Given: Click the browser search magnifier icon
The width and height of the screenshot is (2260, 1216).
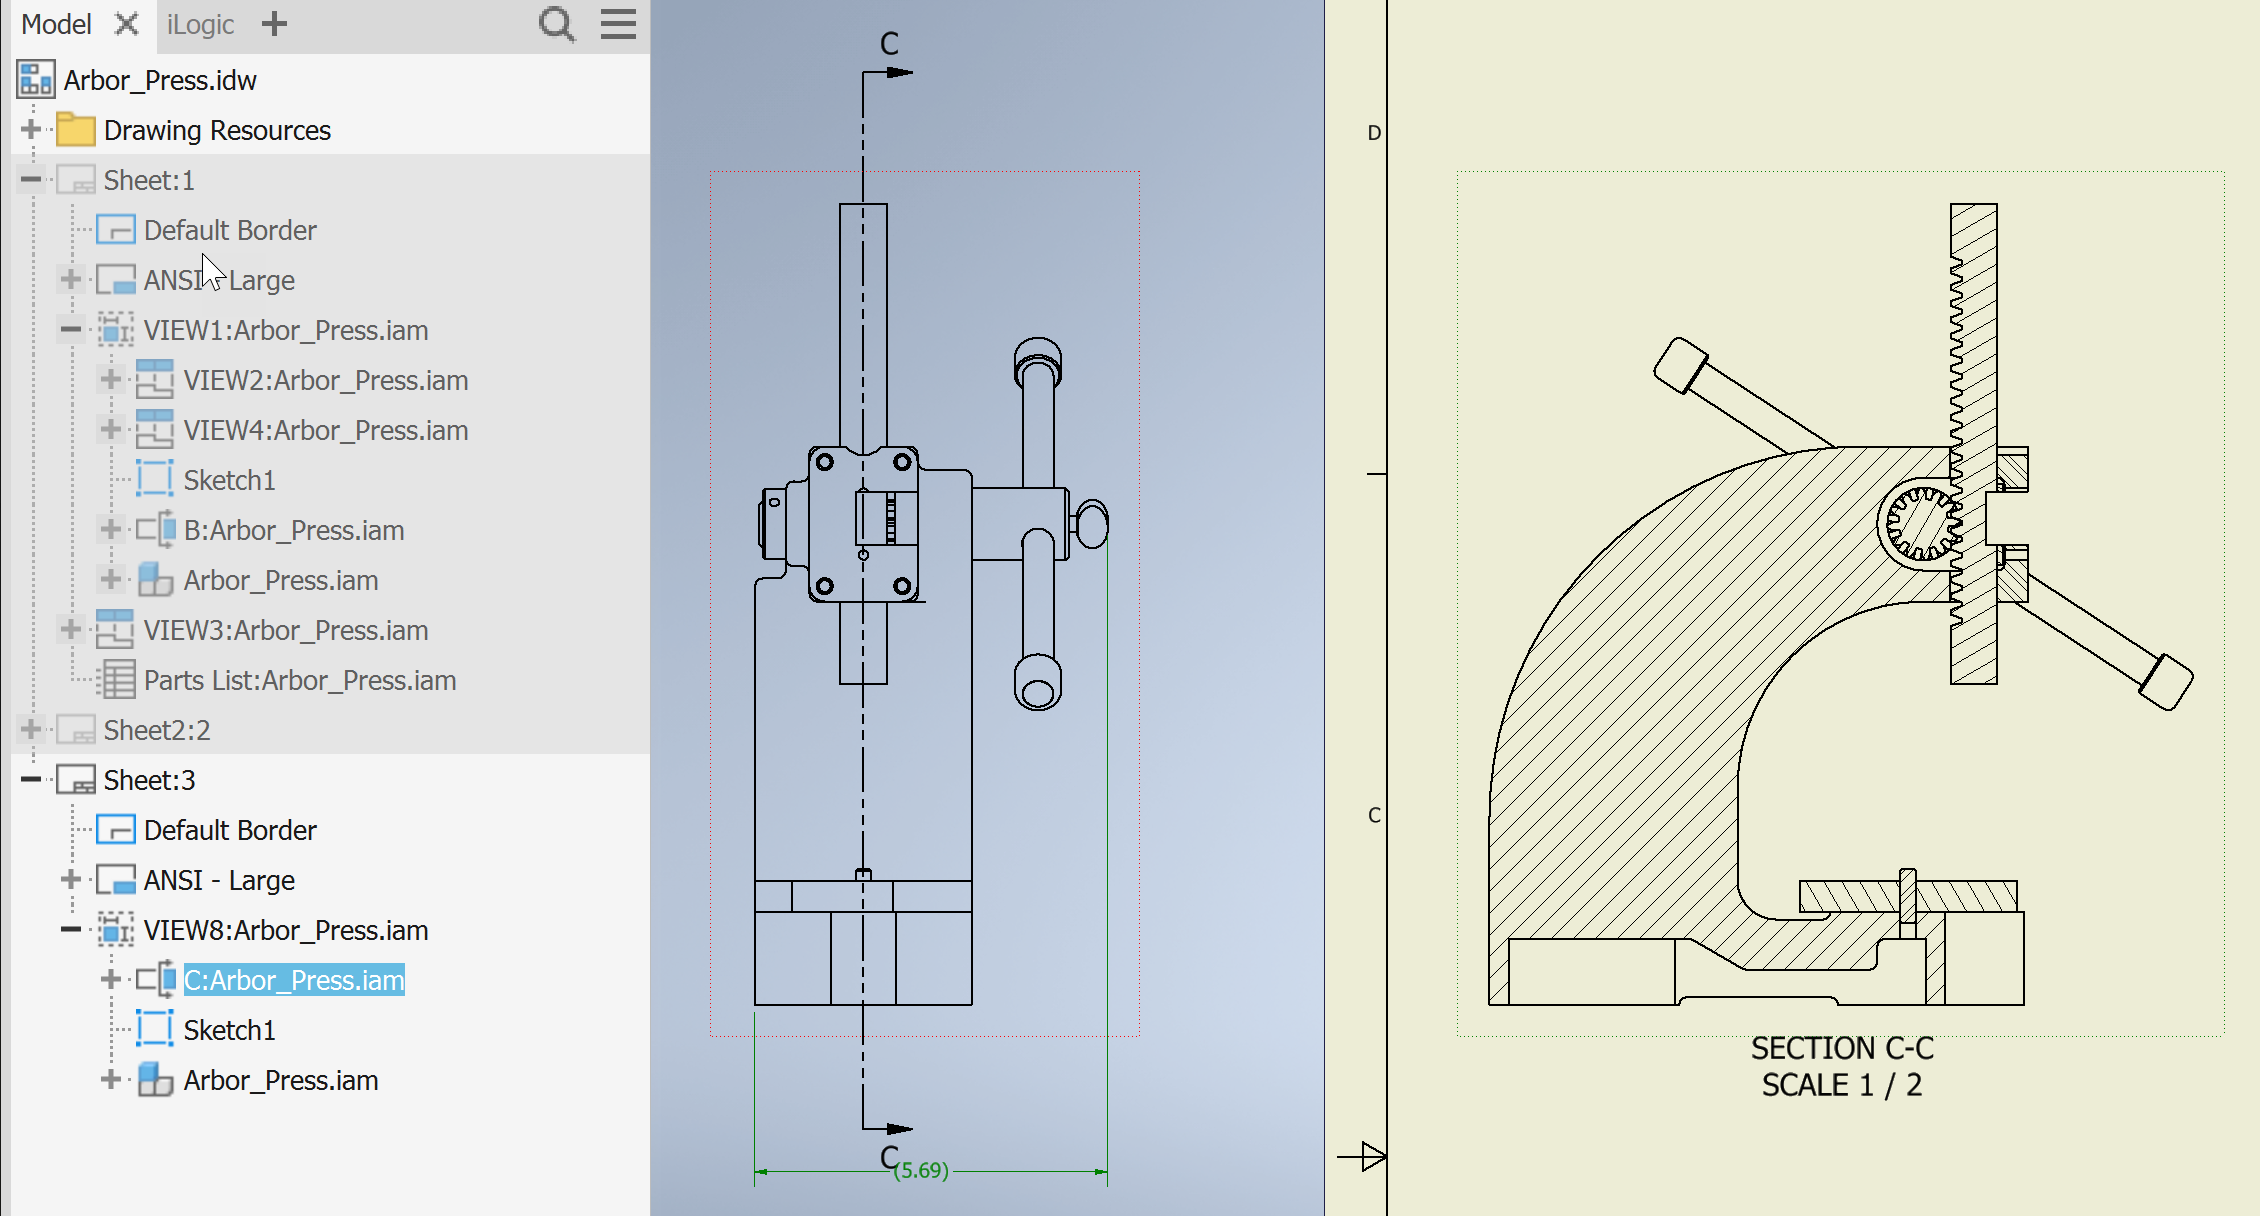Looking at the screenshot, I should 556,24.
